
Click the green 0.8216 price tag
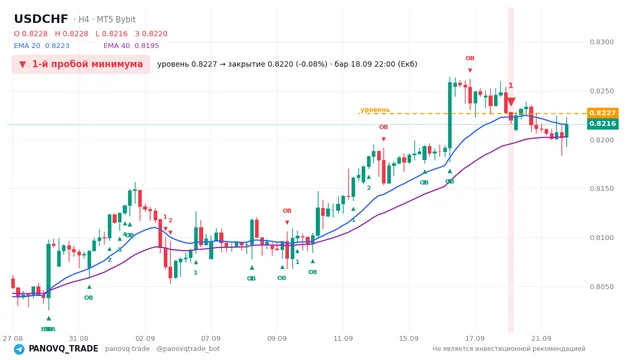click(603, 124)
